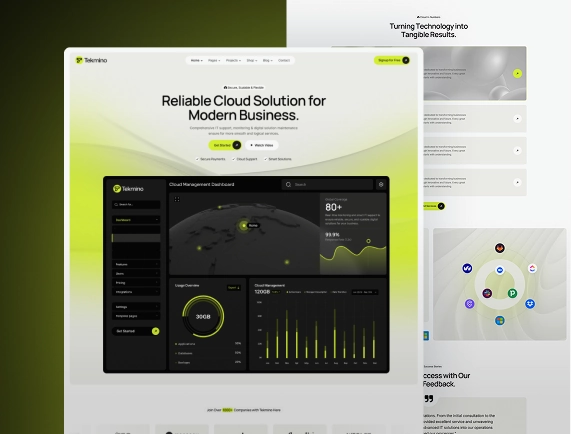Open the Home dropdown in the top navigation
Viewport: 571px width, 434px height.
pyautogui.click(x=197, y=60)
